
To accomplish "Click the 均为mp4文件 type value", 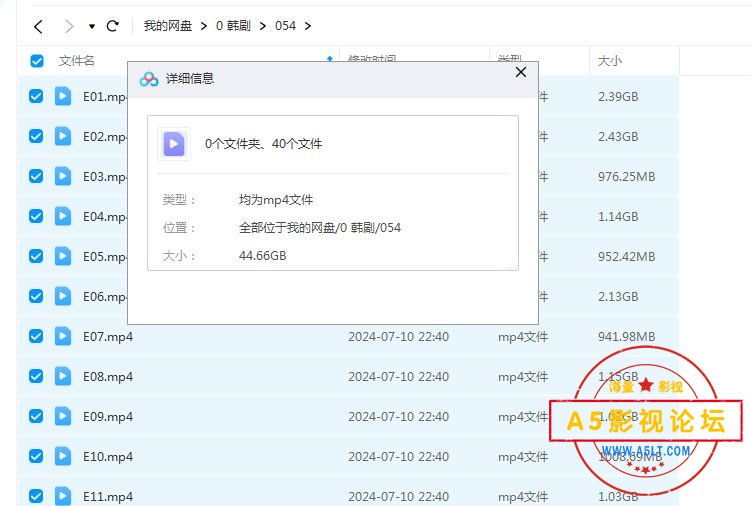I will (x=276, y=199).
